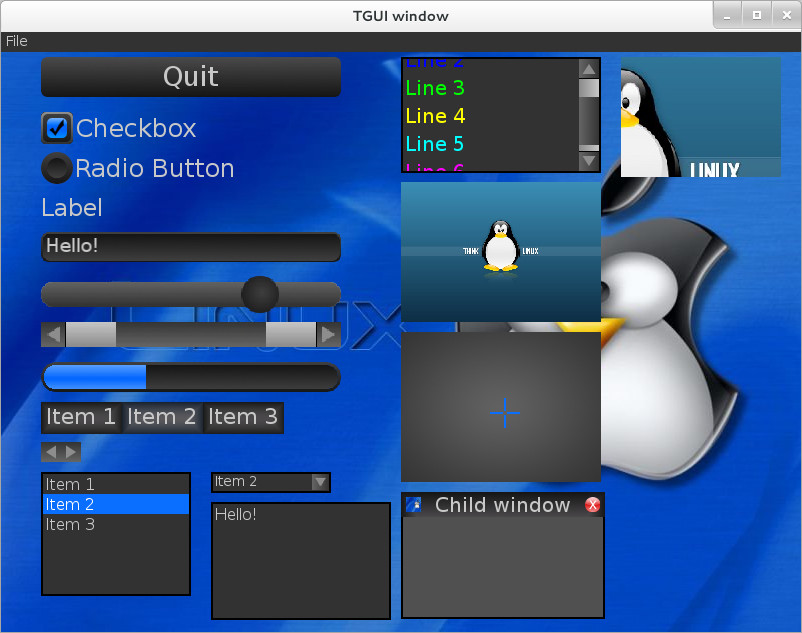
Task: Select Item 3 in the list box
Action: click(x=116, y=524)
